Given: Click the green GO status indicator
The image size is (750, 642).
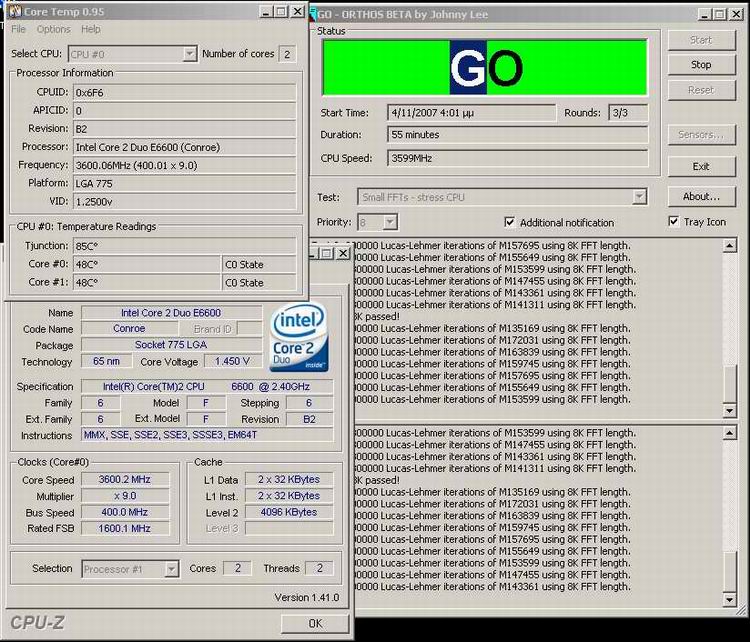Looking at the screenshot, I should pos(485,67).
